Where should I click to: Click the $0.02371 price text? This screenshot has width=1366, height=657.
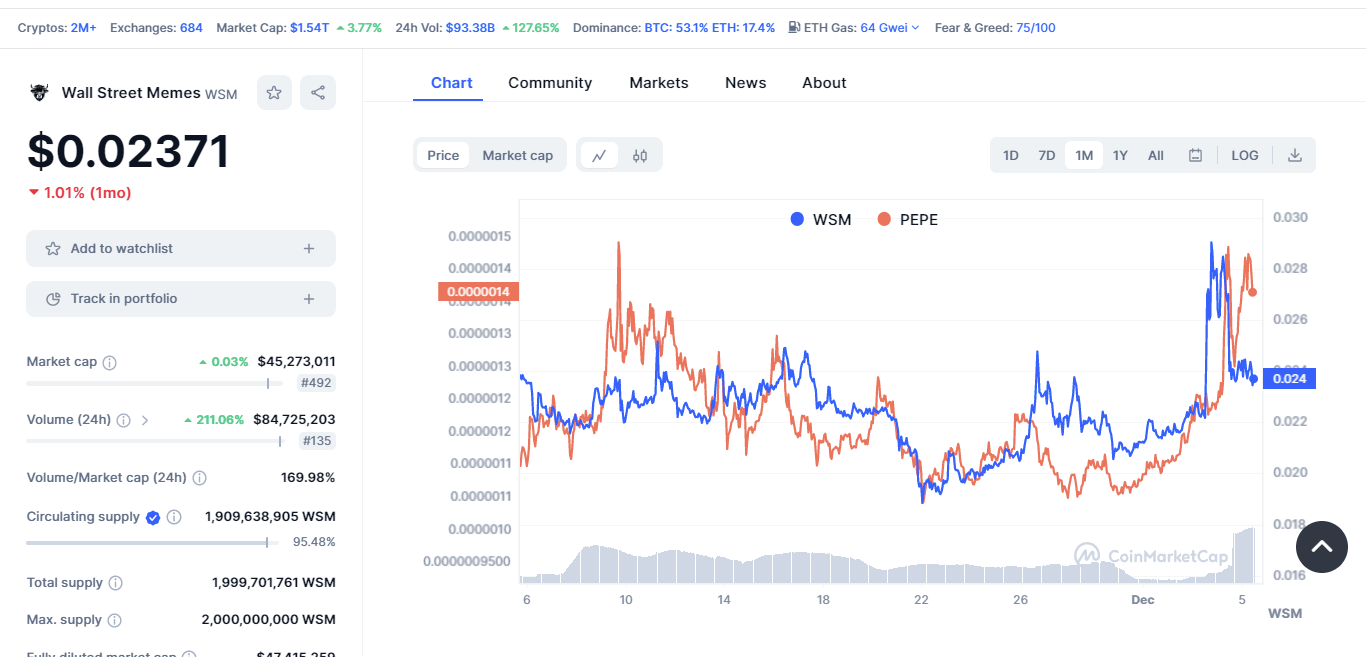click(x=128, y=151)
